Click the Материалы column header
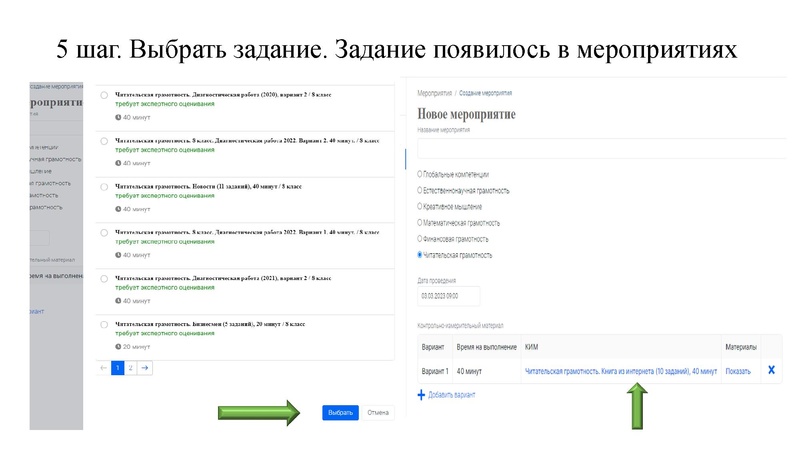Viewport: 800px width, 450px height. (741, 347)
